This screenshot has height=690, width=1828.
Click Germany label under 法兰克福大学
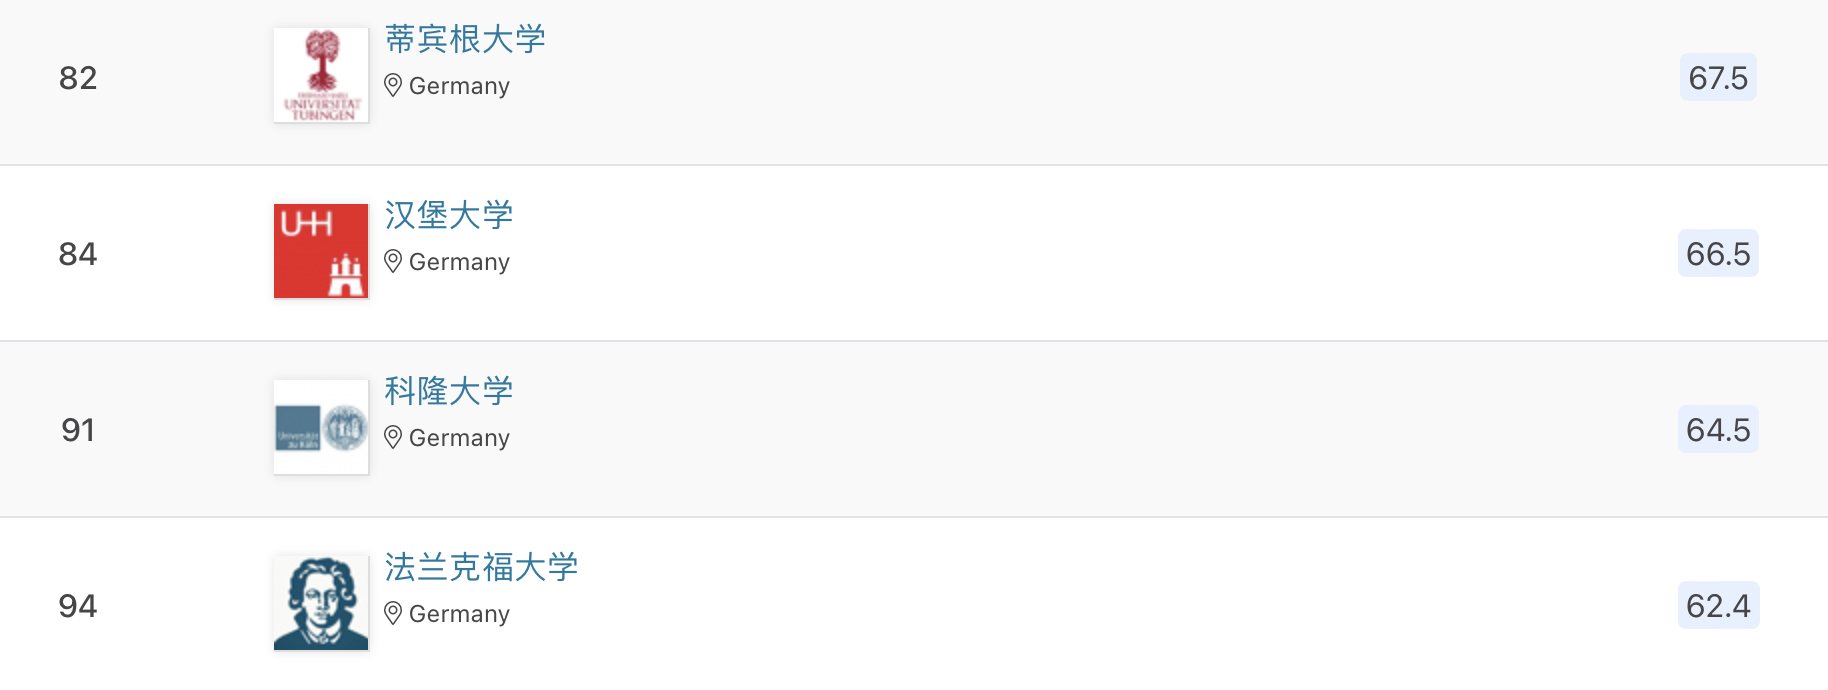point(459,614)
